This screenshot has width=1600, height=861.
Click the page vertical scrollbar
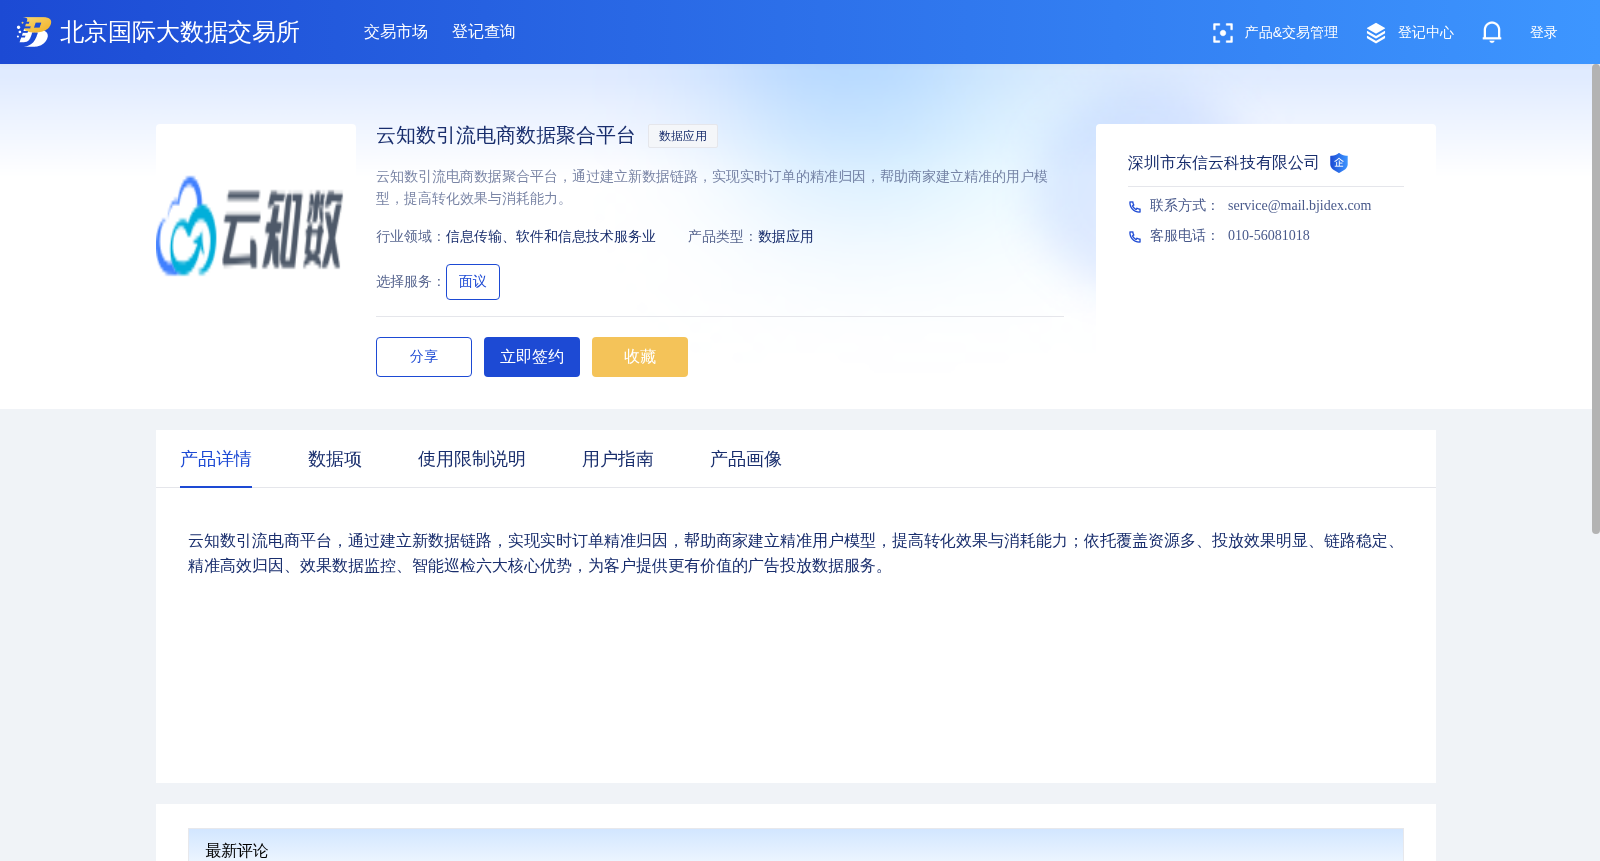(x=1595, y=299)
